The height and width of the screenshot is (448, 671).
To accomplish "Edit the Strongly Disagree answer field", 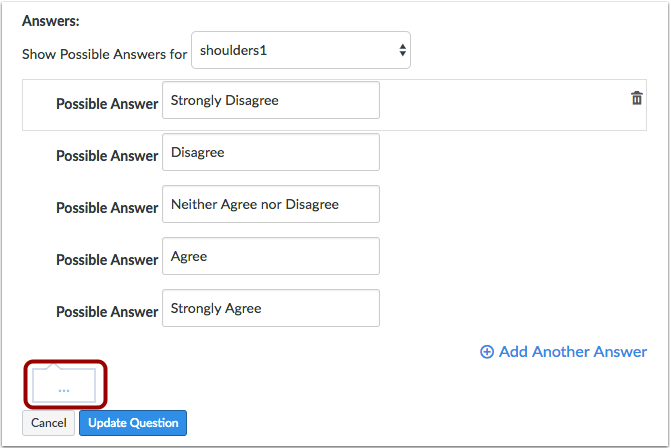I will point(271,100).
